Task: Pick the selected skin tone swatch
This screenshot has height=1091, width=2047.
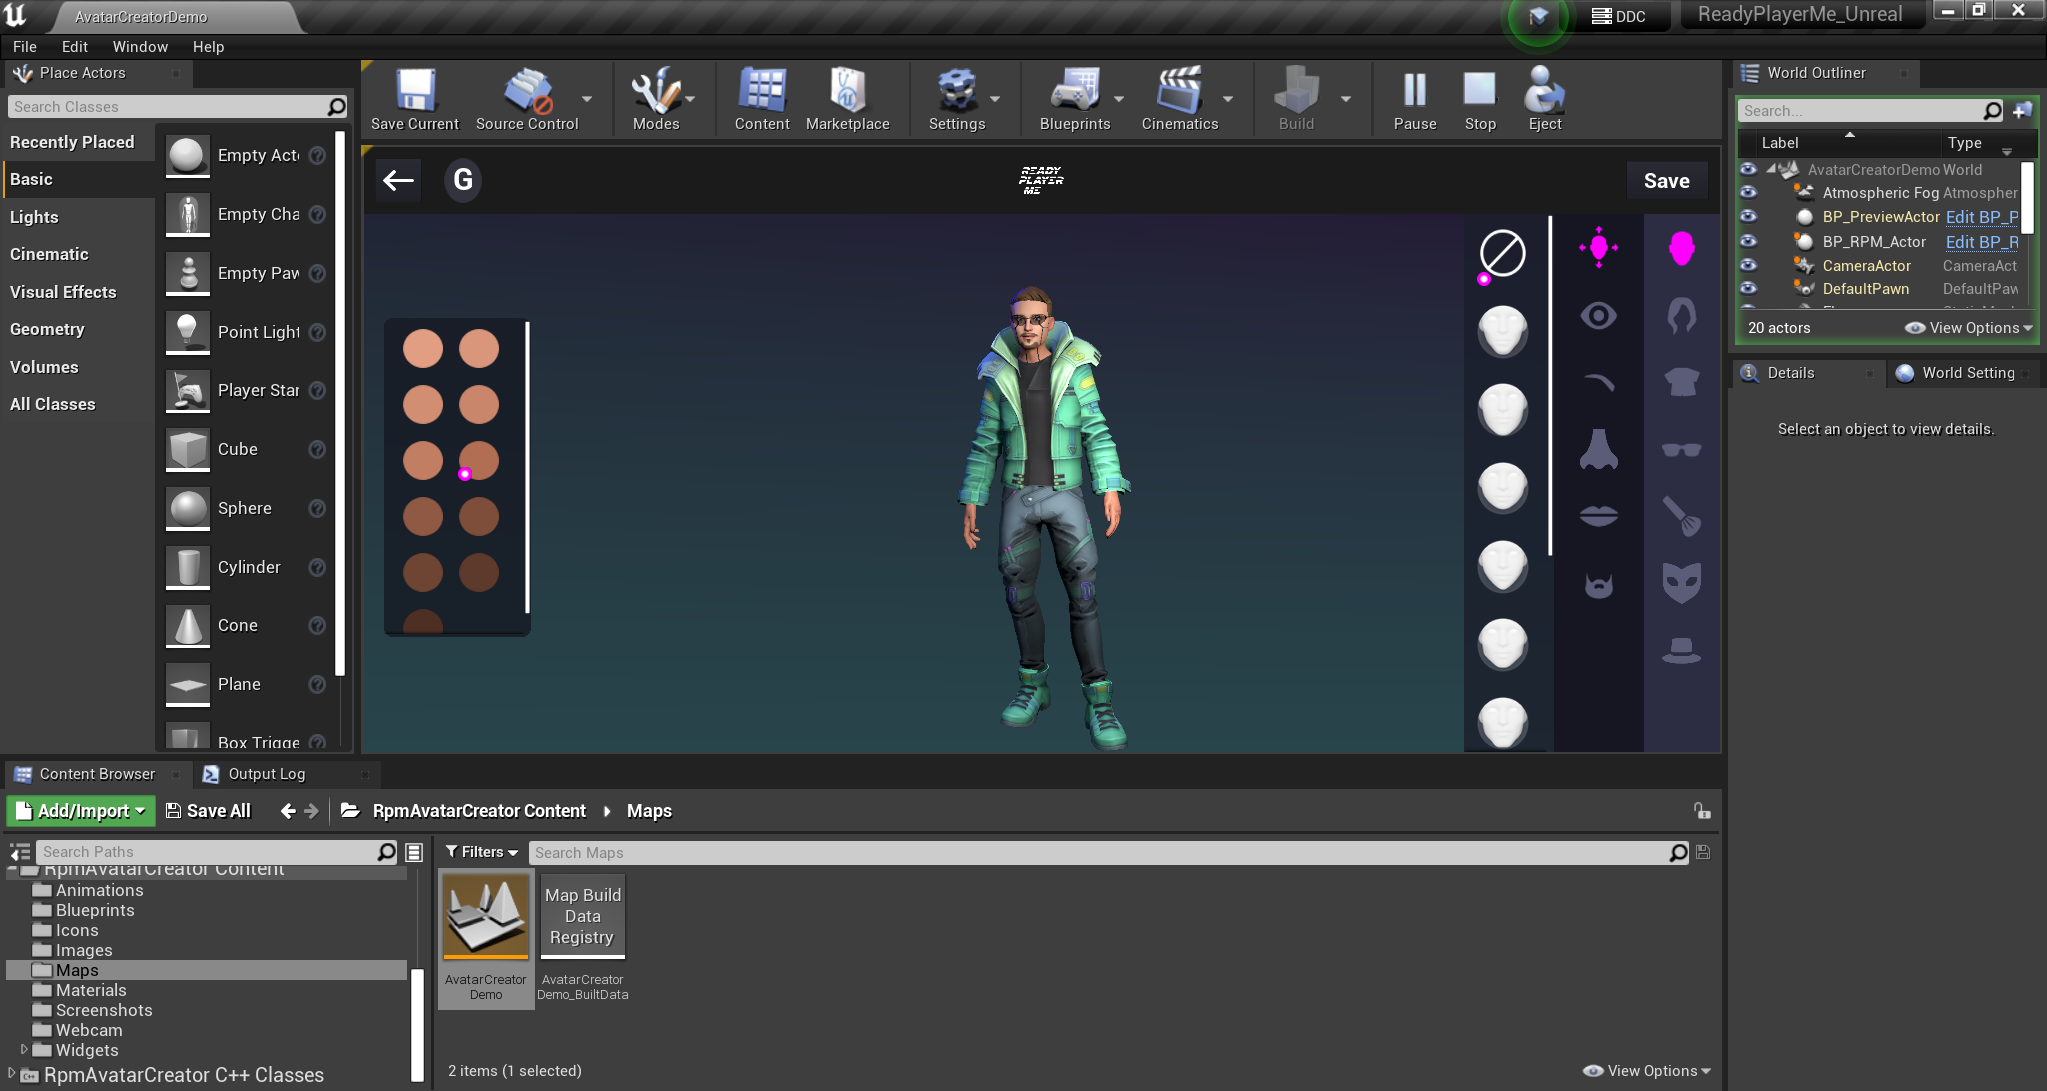Action: [x=480, y=460]
